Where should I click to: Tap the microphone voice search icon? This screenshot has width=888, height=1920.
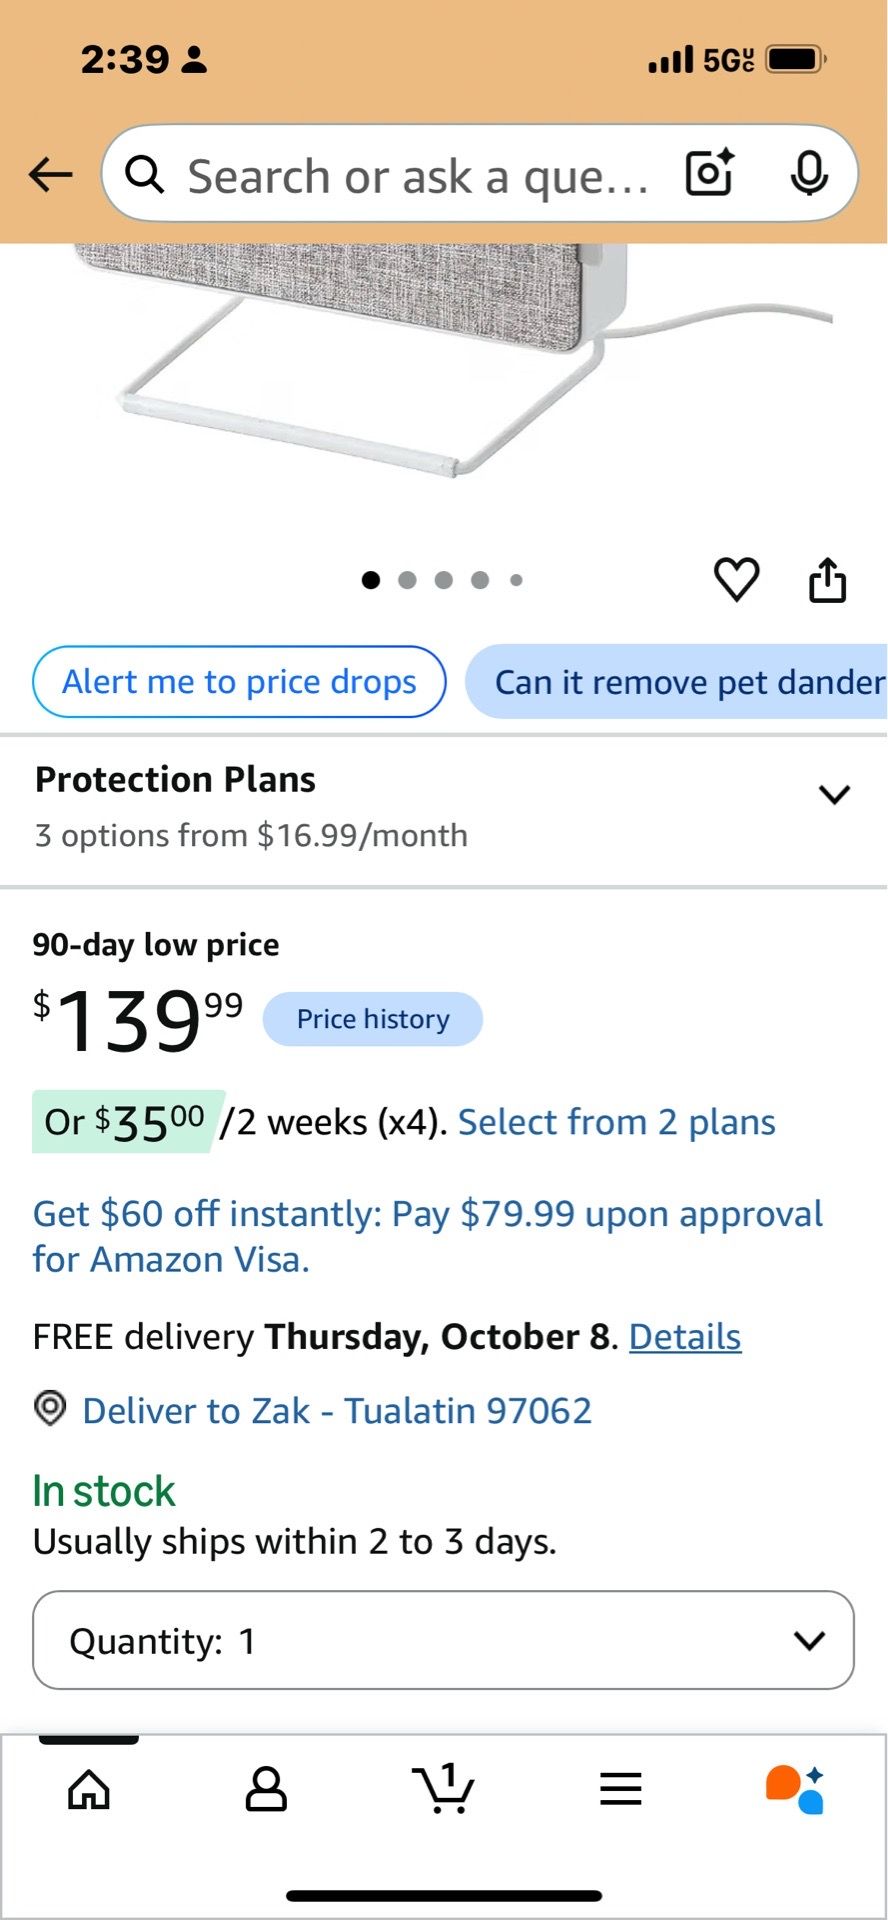(809, 174)
